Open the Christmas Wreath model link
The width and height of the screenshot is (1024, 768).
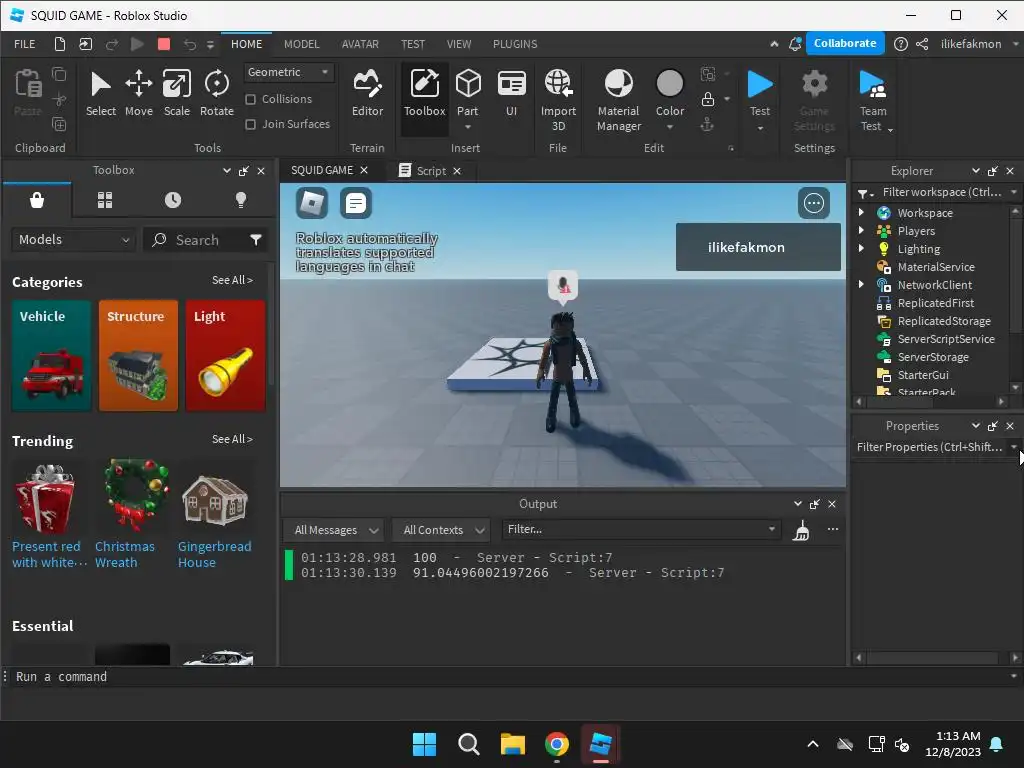[x=125, y=554]
